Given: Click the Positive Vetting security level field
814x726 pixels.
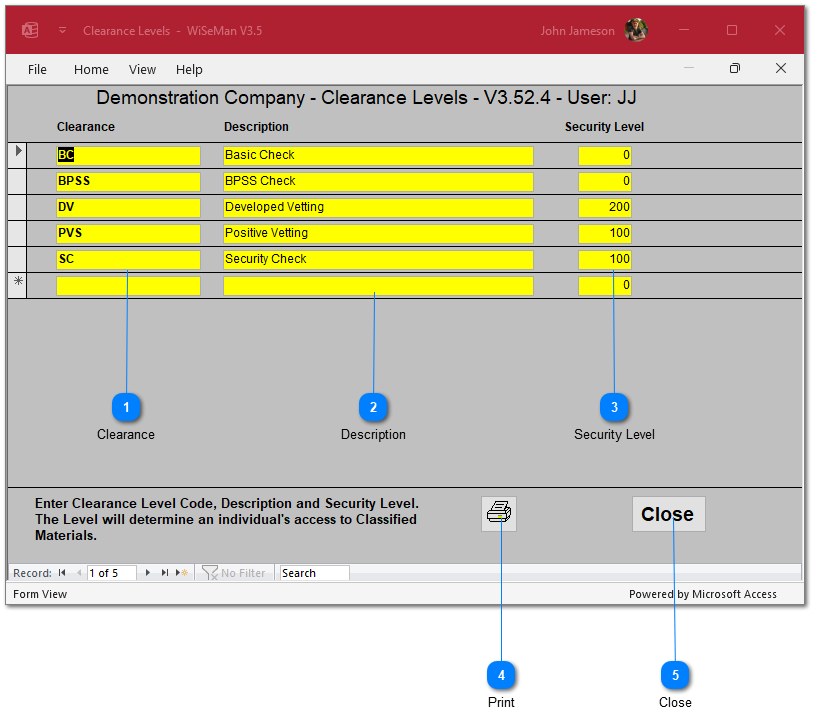Looking at the screenshot, I should coord(604,233).
